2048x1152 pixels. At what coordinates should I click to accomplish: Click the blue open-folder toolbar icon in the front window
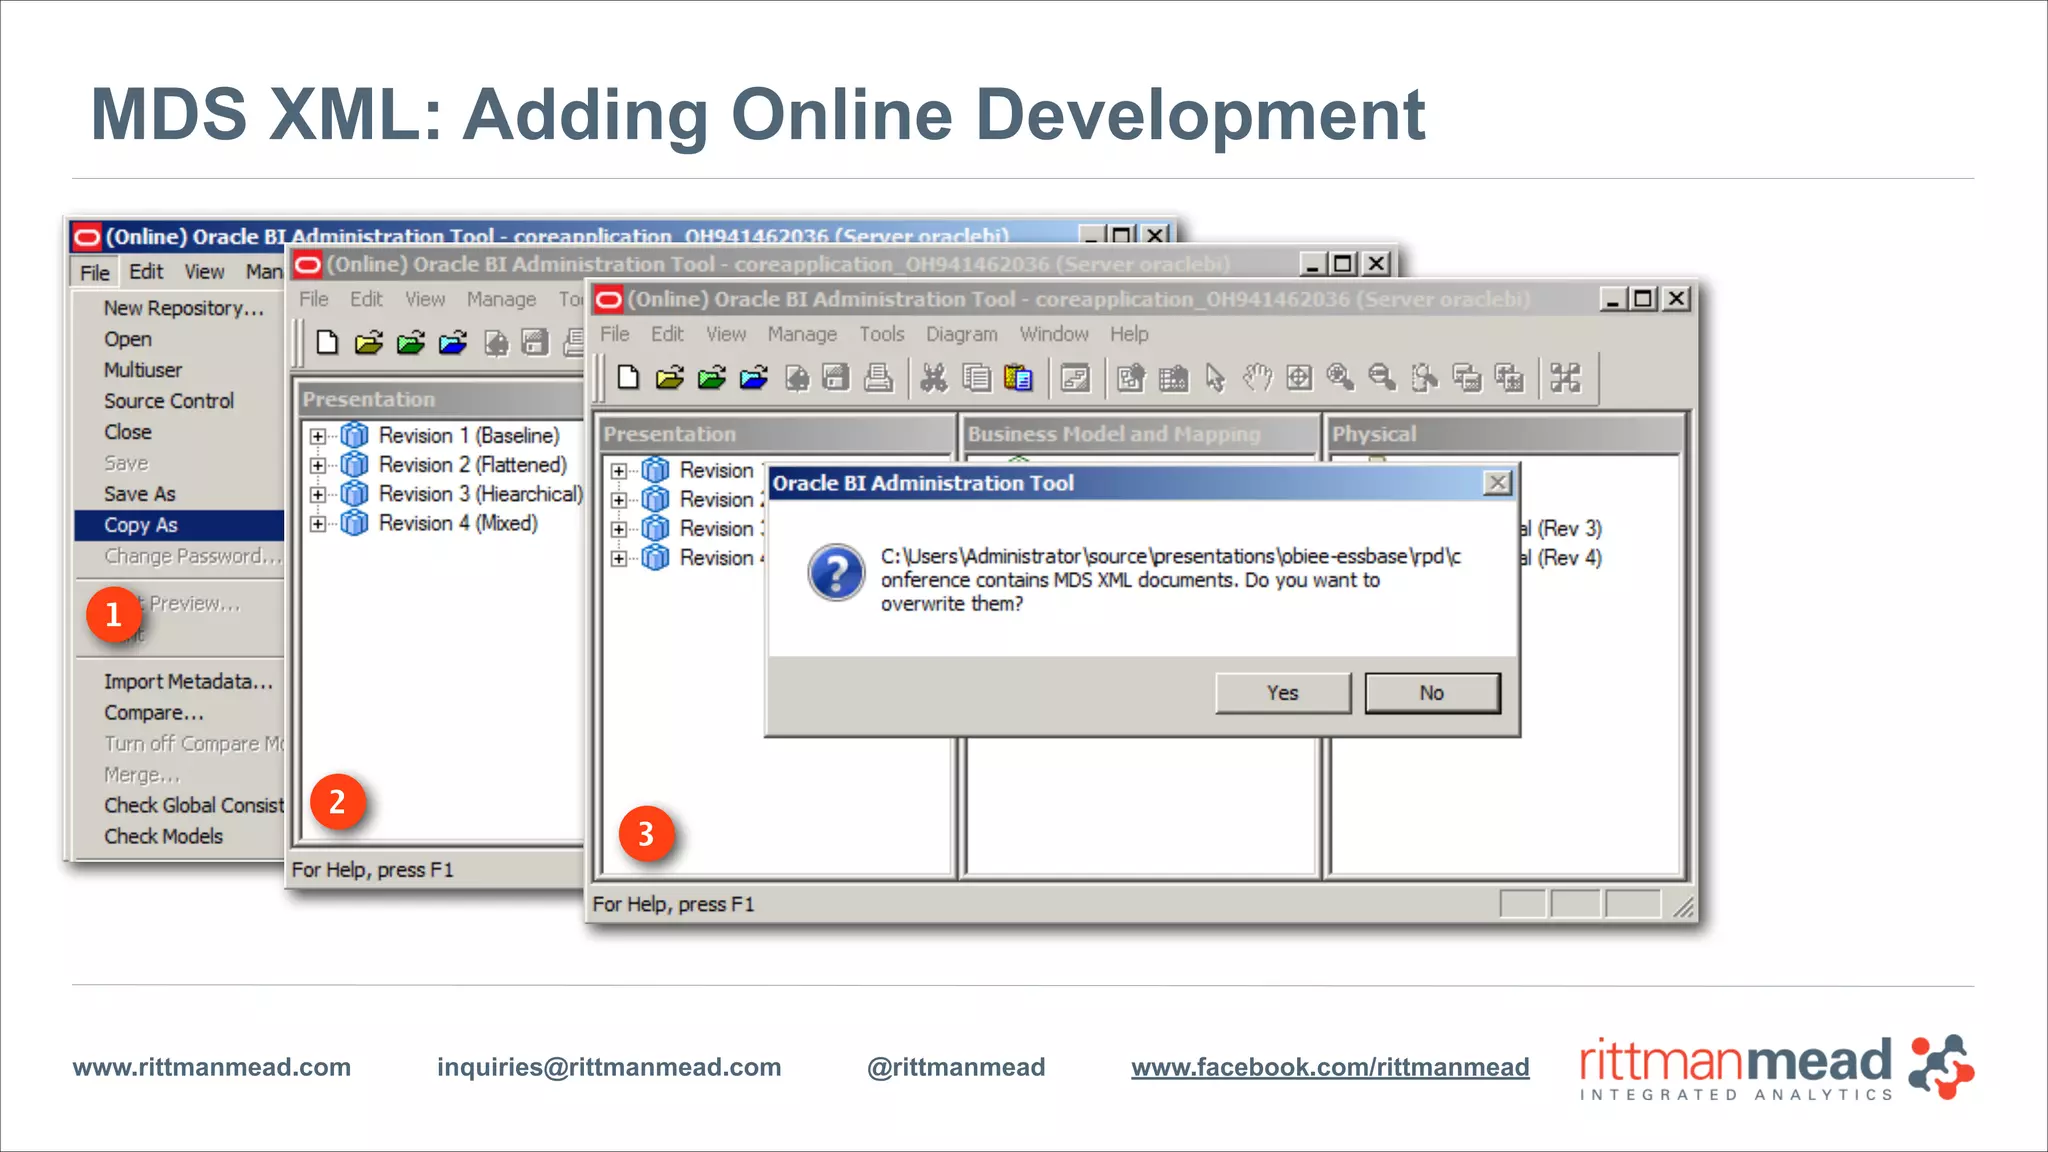point(754,377)
